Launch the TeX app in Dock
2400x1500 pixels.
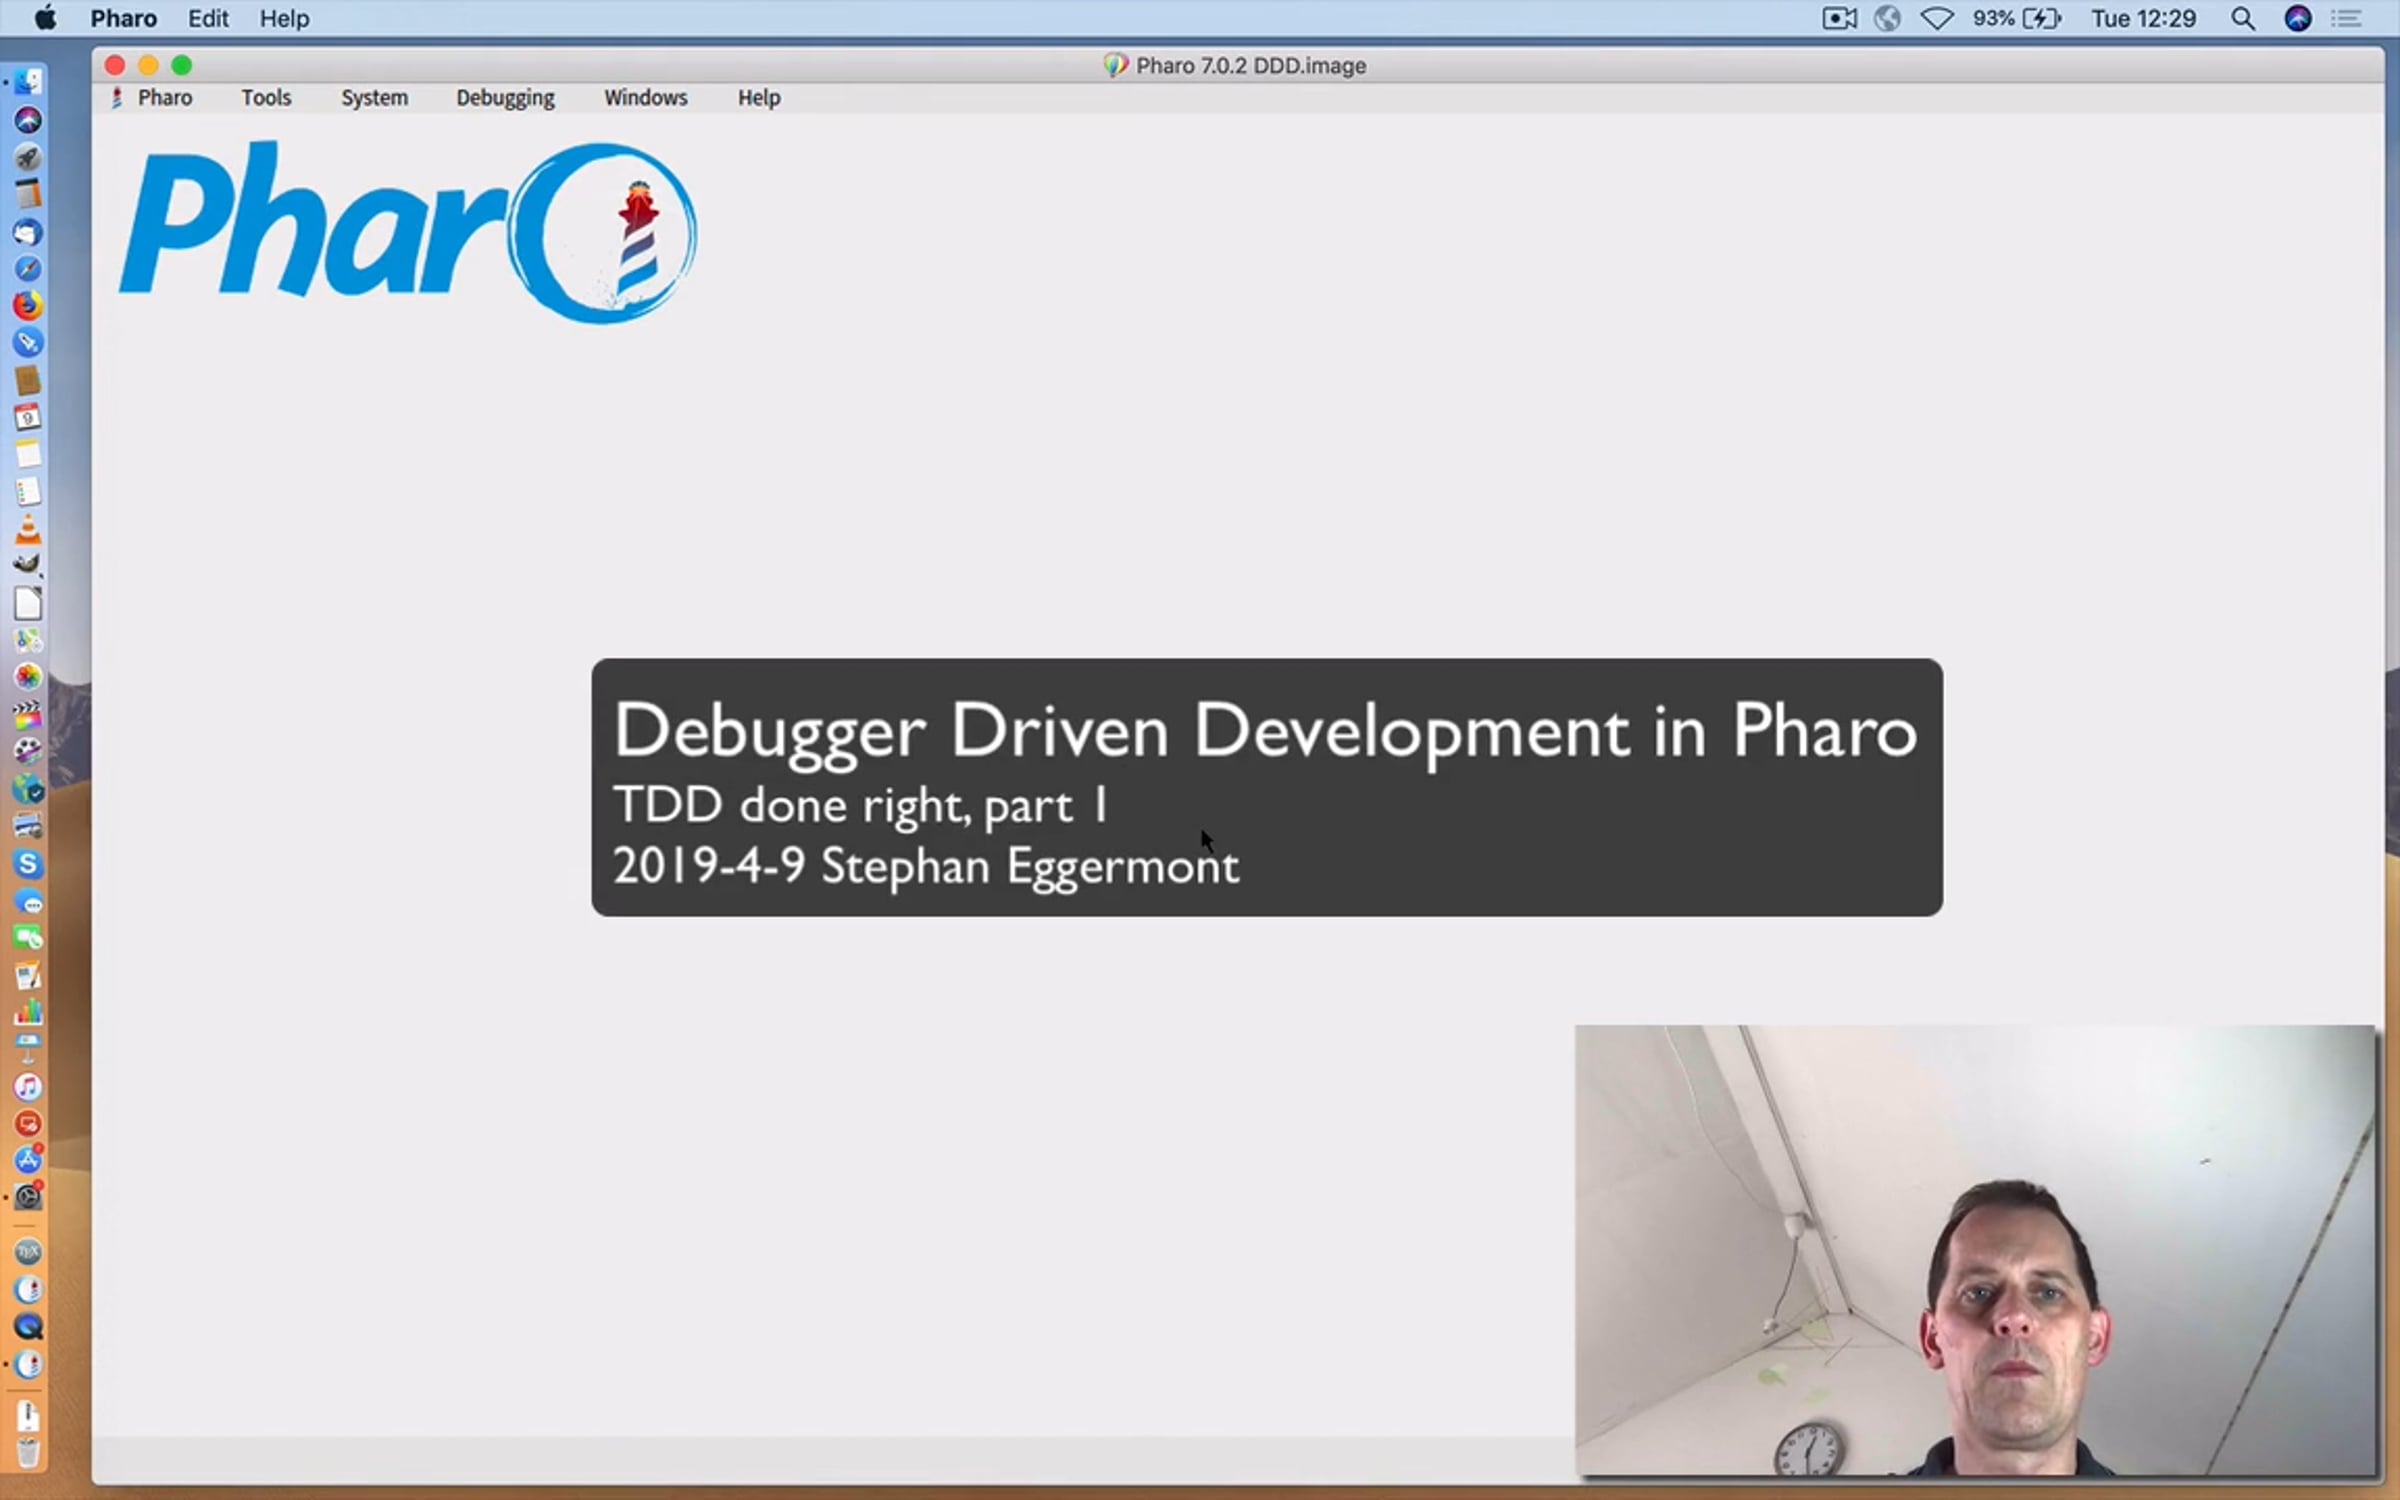pos(28,1252)
